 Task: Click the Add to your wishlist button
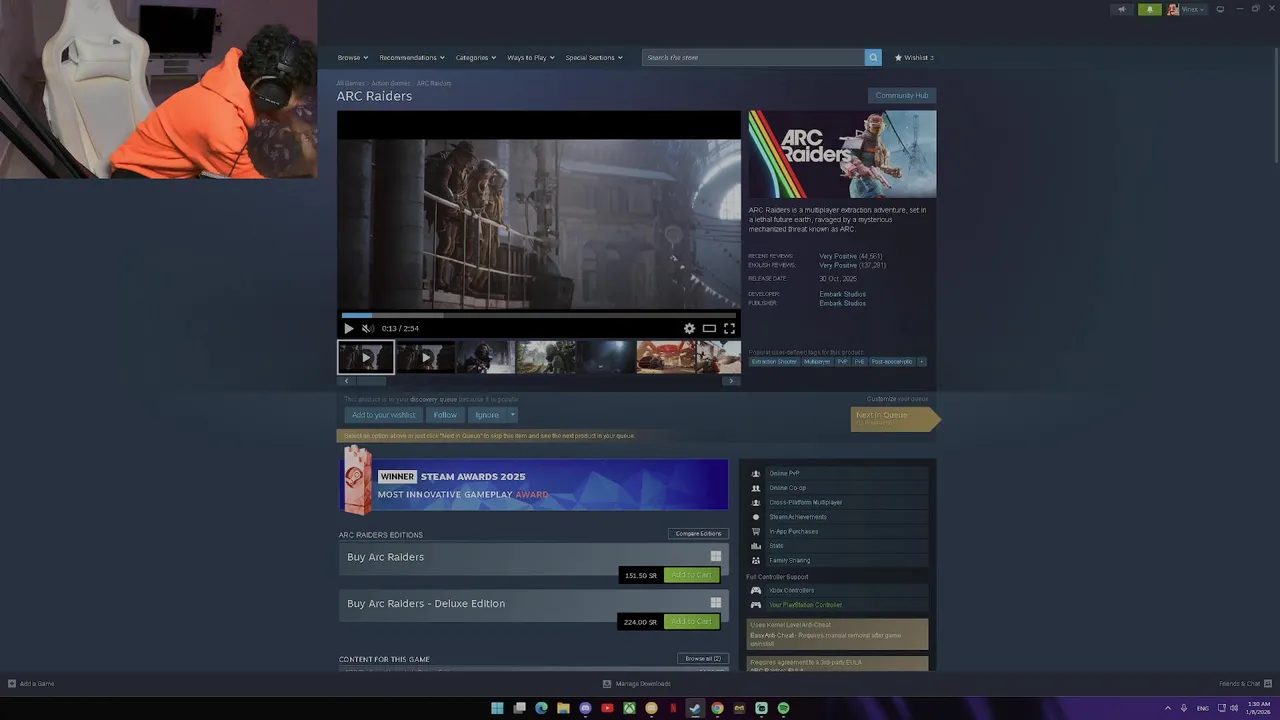click(x=383, y=415)
